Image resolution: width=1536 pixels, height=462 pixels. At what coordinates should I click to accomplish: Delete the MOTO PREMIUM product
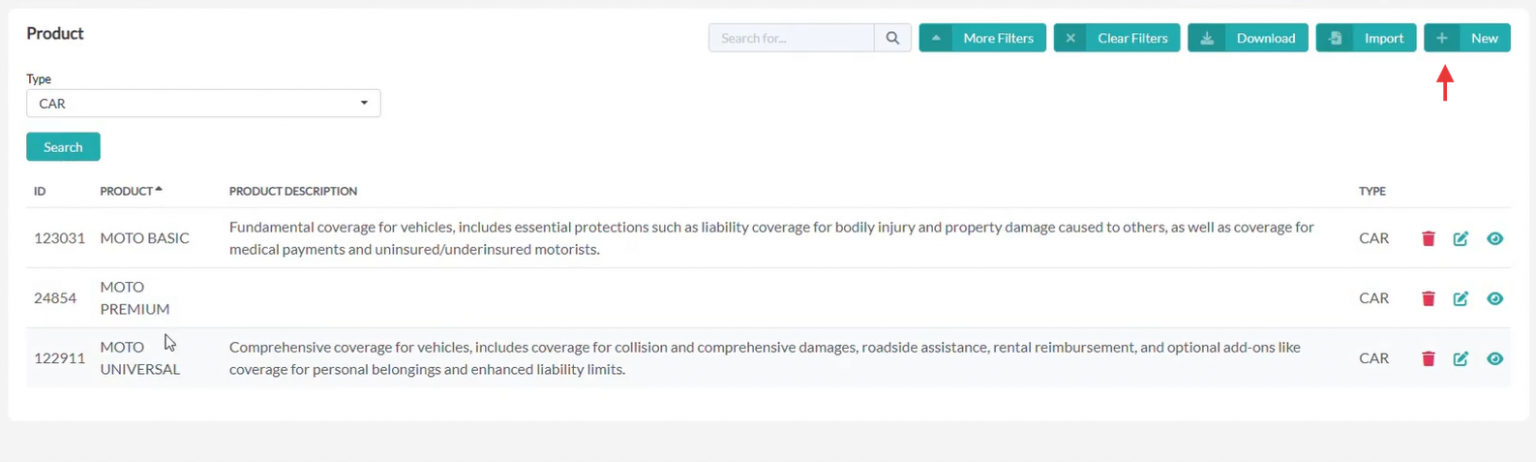point(1428,298)
